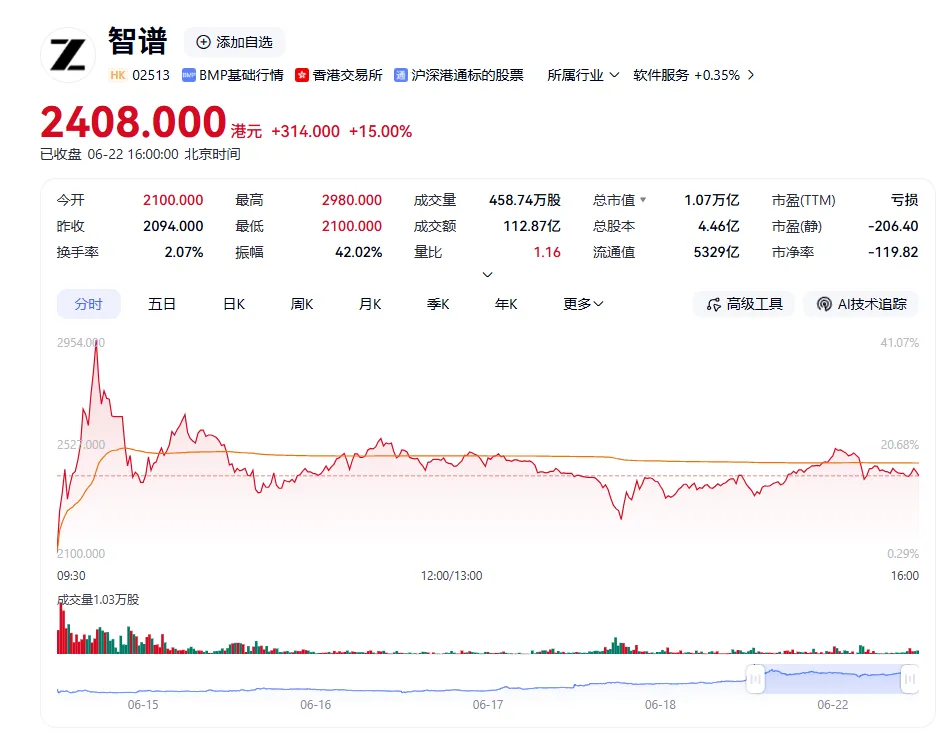Click the +314.000 change amount

click(305, 131)
